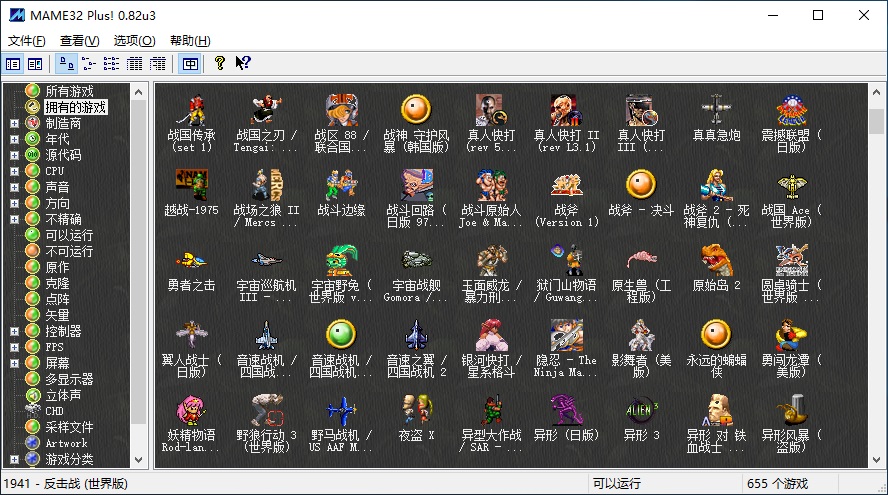Screen dimensions: 888x495
Task: Select the 战区 88 game icon
Action: pyautogui.click(x=341, y=109)
